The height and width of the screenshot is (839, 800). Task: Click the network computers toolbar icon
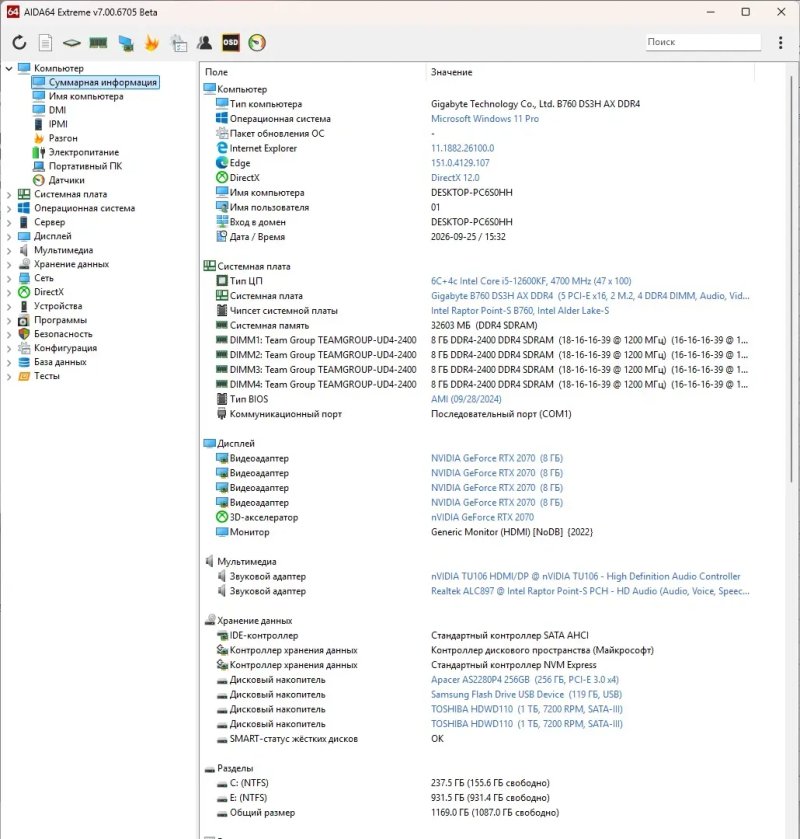[126, 43]
